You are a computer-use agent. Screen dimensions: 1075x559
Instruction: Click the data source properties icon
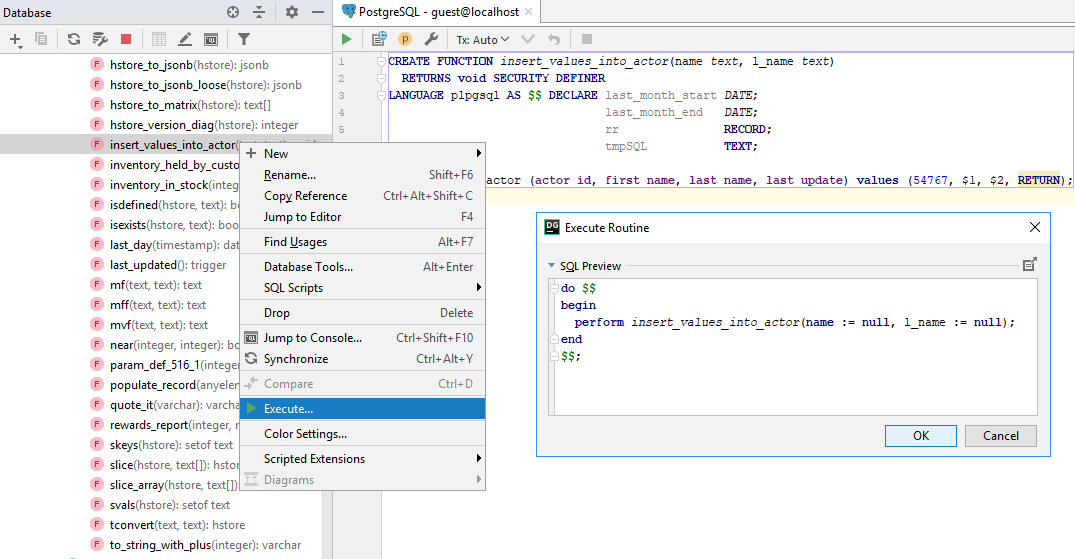100,39
